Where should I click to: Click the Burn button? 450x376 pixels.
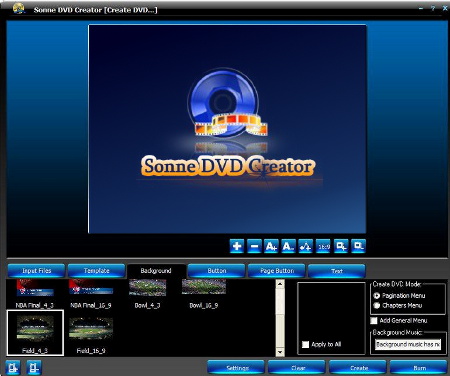tap(419, 368)
